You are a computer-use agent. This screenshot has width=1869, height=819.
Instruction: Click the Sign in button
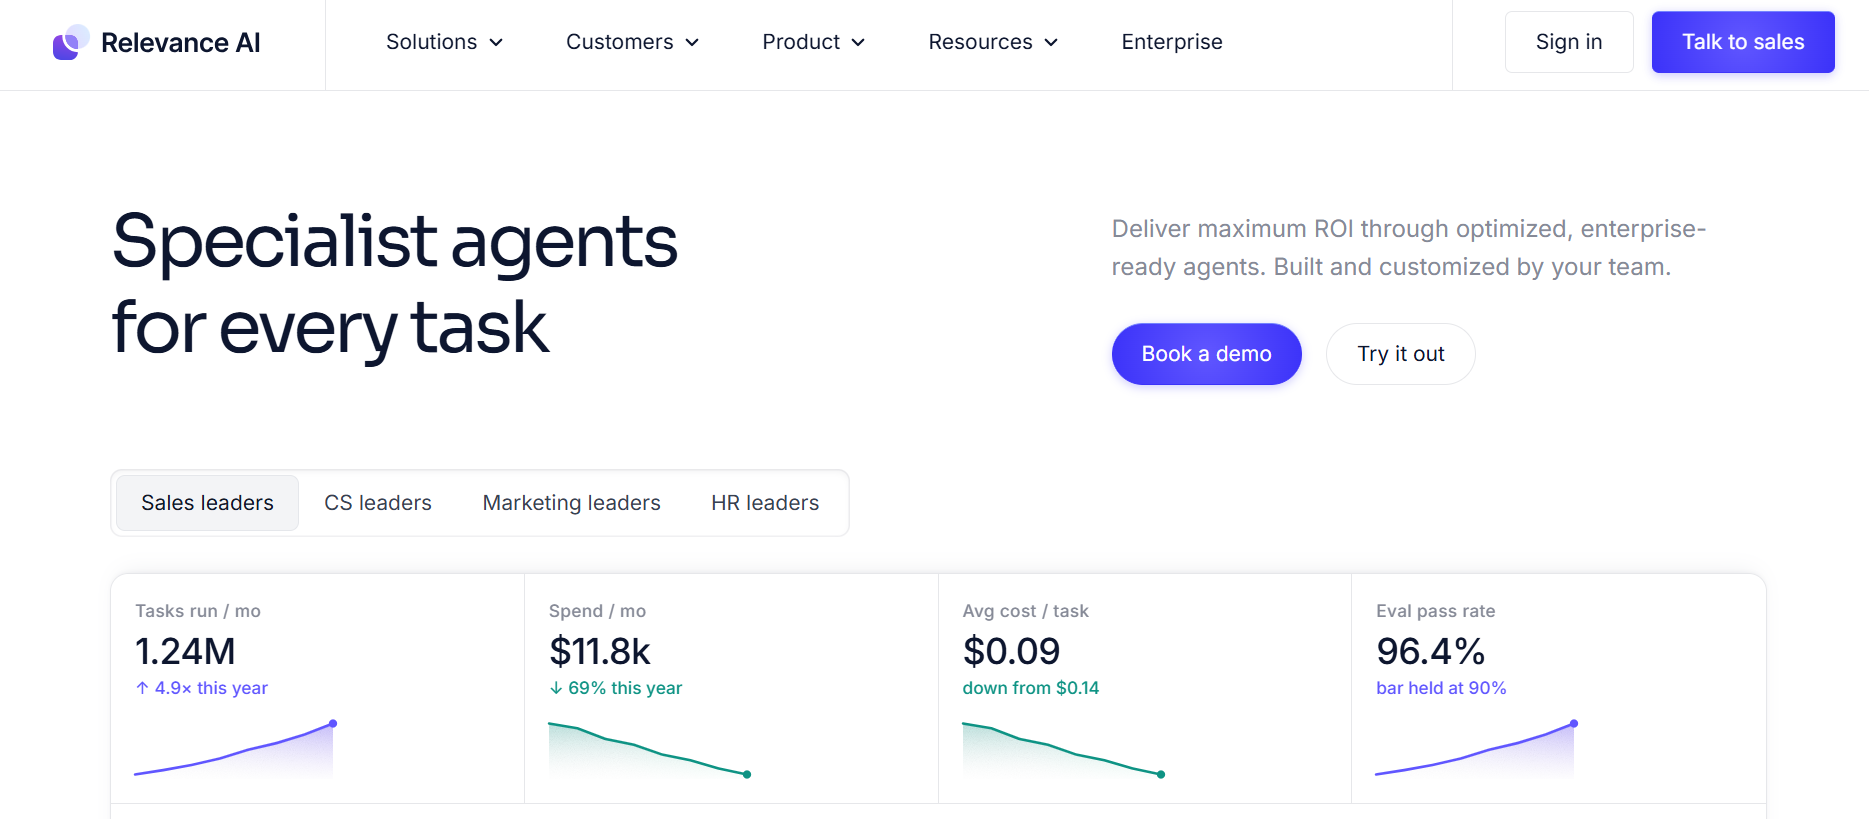pos(1569,42)
